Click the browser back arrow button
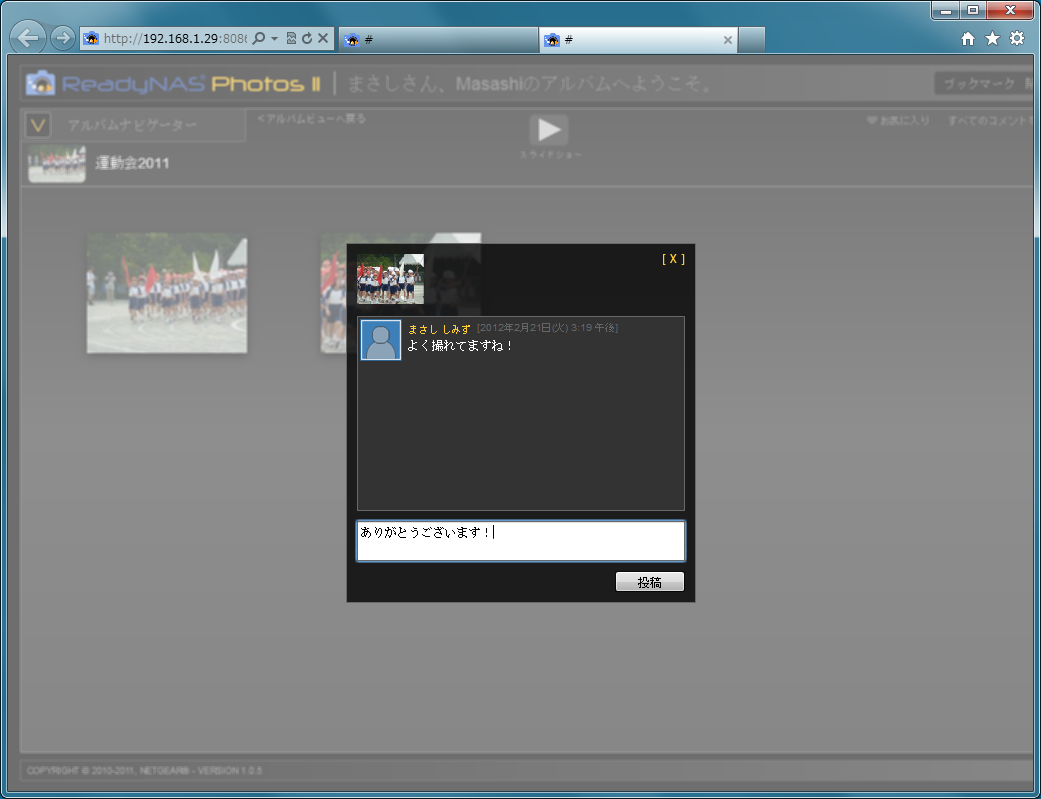This screenshot has width=1041, height=799. pos(27,38)
